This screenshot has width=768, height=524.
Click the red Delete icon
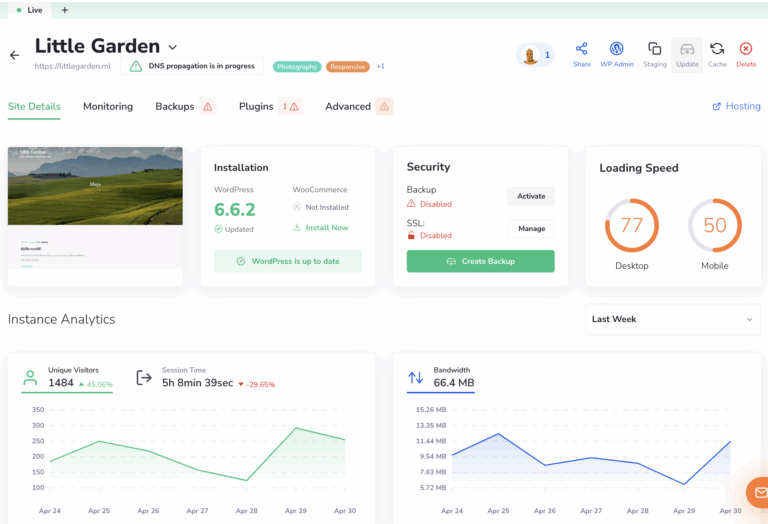pos(745,48)
